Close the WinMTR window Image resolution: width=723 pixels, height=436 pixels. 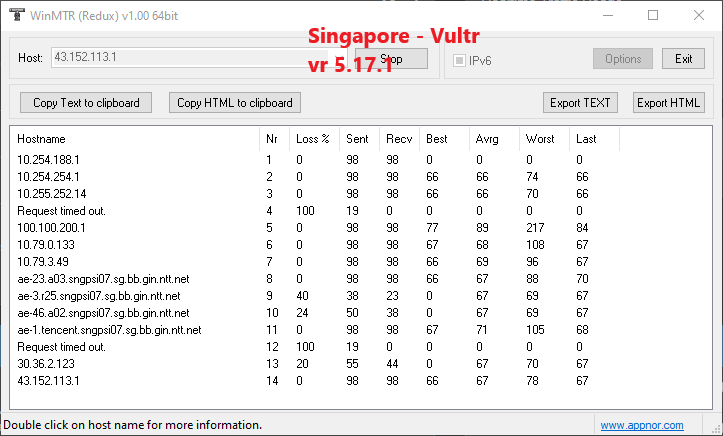tap(699, 15)
